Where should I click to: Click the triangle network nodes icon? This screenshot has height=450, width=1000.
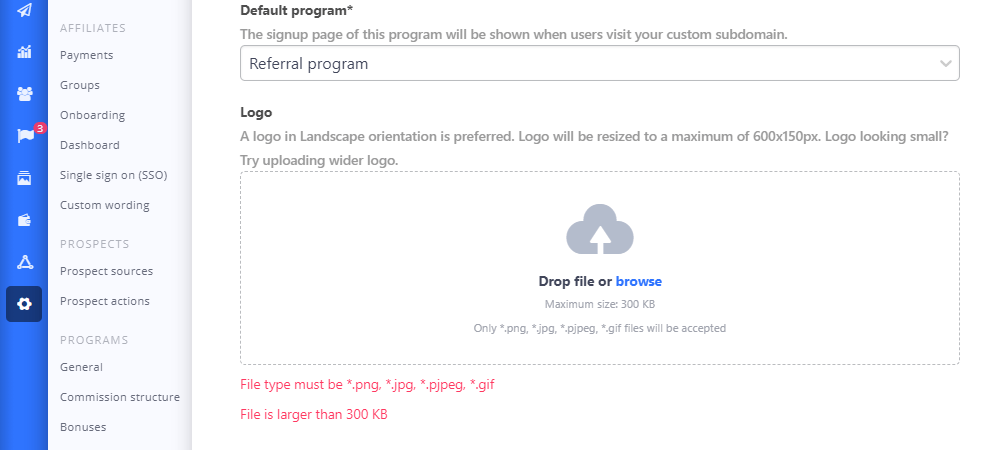[24, 262]
